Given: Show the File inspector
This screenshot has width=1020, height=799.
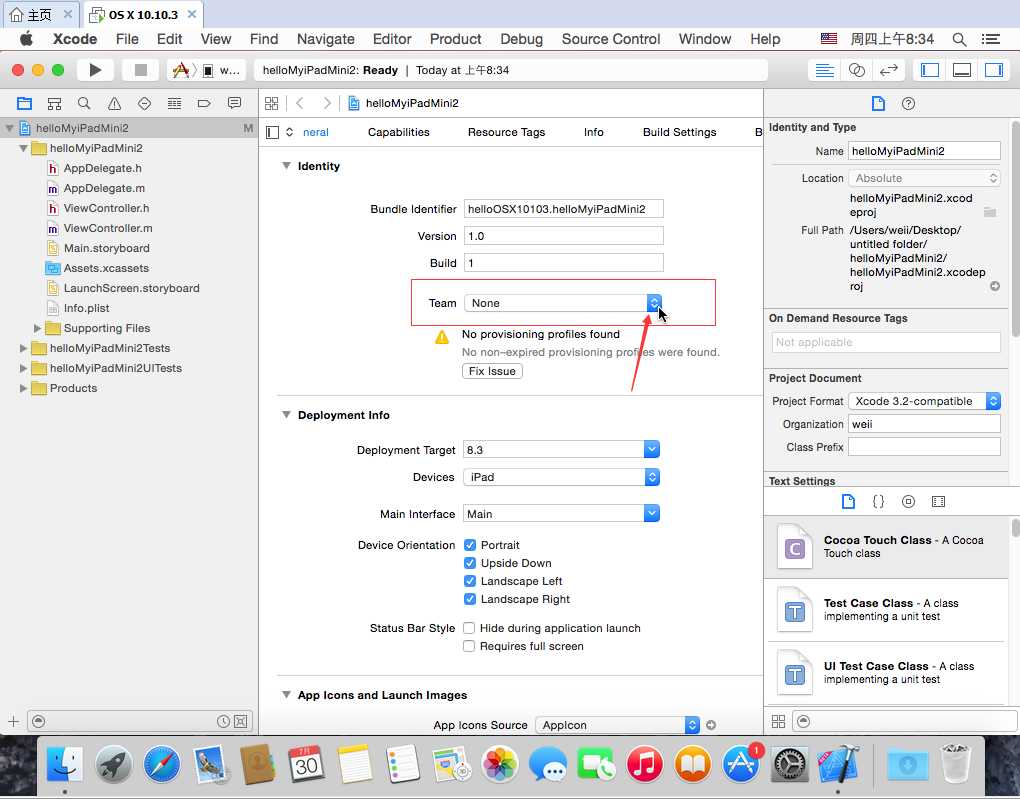Looking at the screenshot, I should pos(878,103).
